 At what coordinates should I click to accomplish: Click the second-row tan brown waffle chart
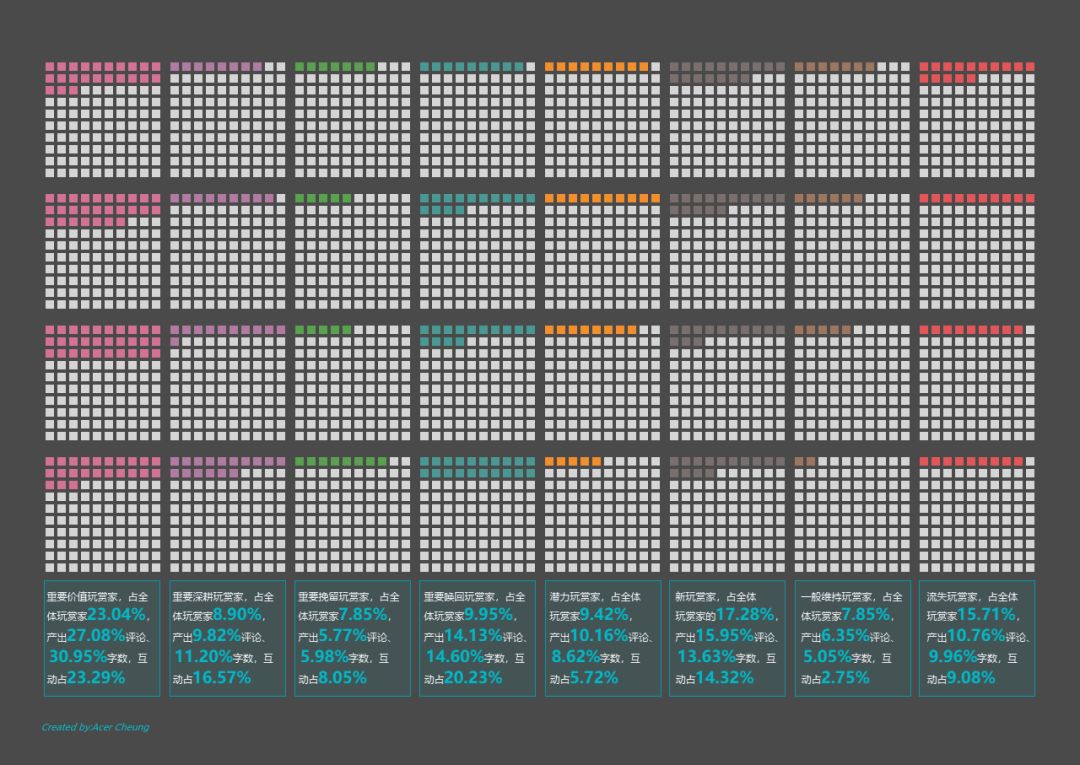coord(852,251)
